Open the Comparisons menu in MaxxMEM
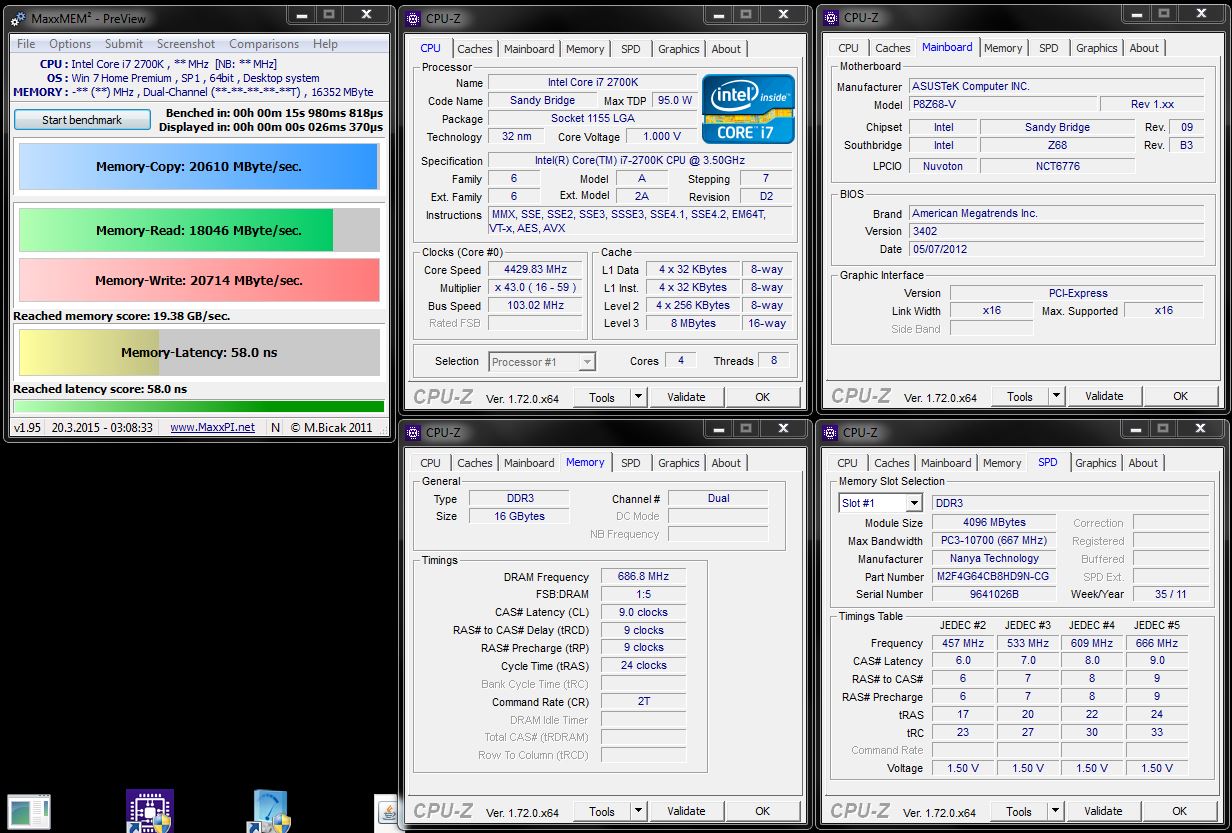Viewport: 1232px width, 833px height. pyautogui.click(x=264, y=44)
